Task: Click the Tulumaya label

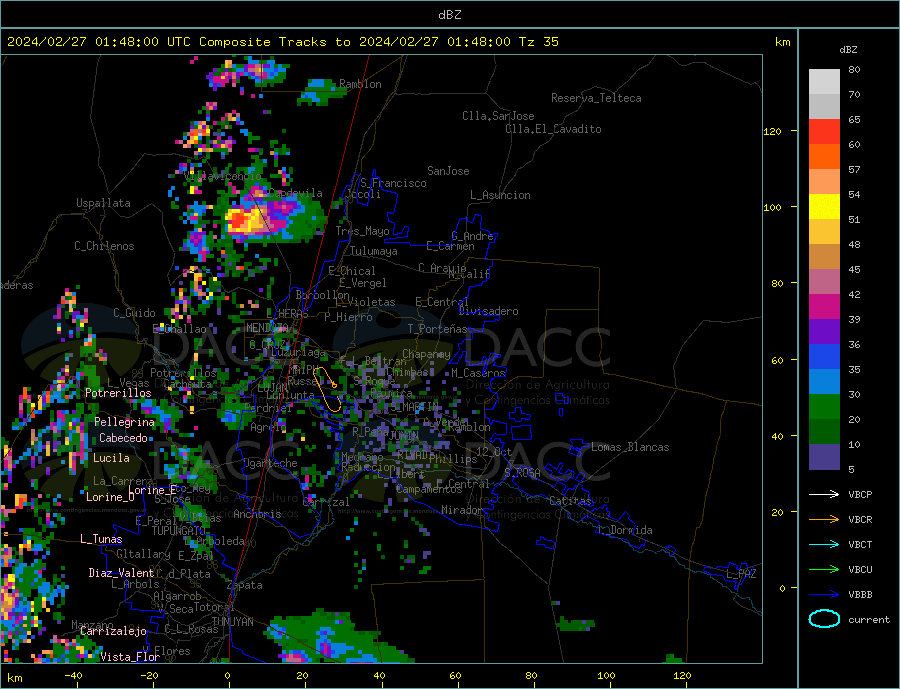Action: pyautogui.click(x=374, y=251)
